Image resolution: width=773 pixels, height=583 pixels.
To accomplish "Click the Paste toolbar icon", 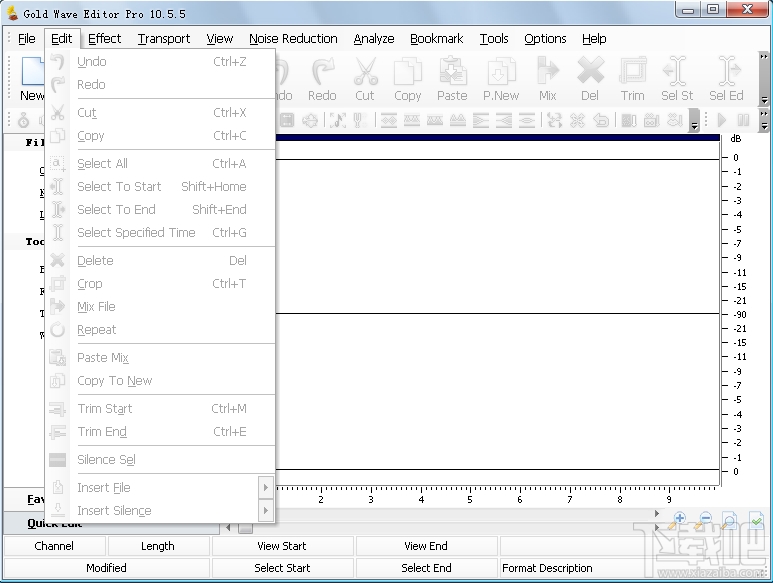I will (x=453, y=71).
